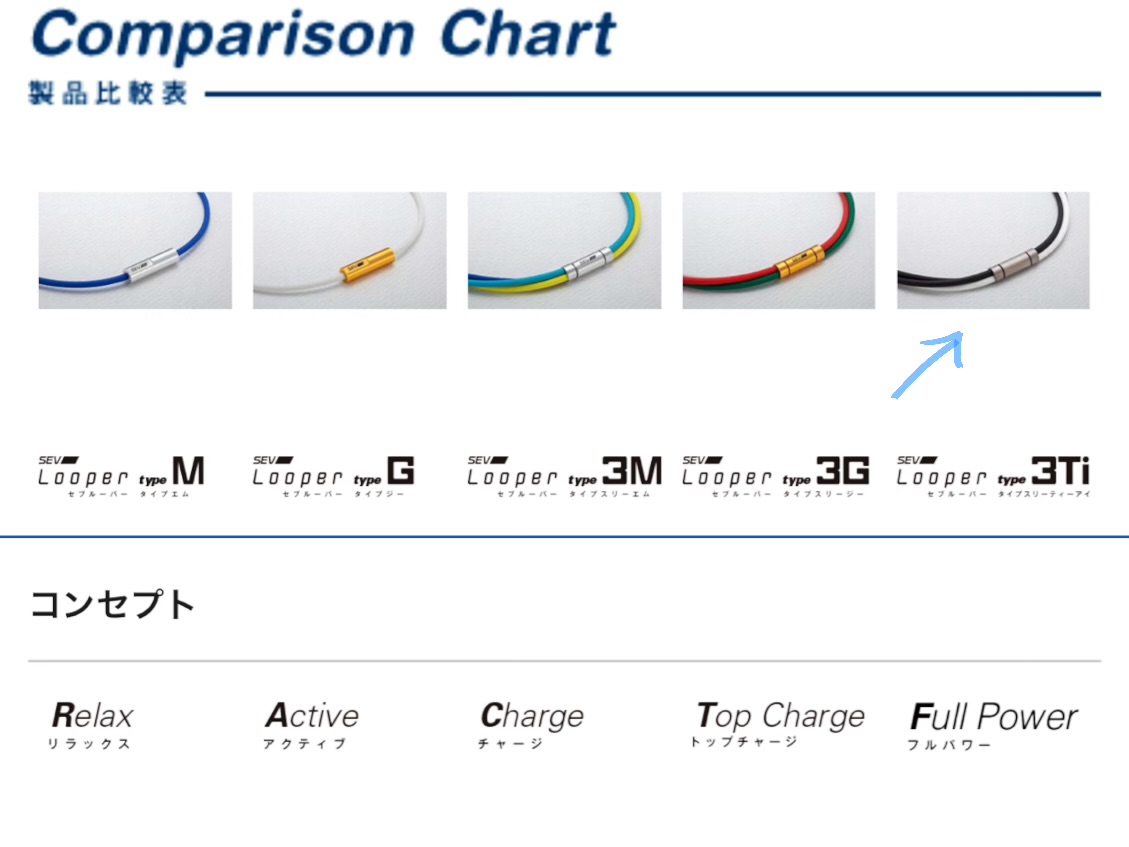Choose the SEV Looper type 3G logo

[775, 476]
